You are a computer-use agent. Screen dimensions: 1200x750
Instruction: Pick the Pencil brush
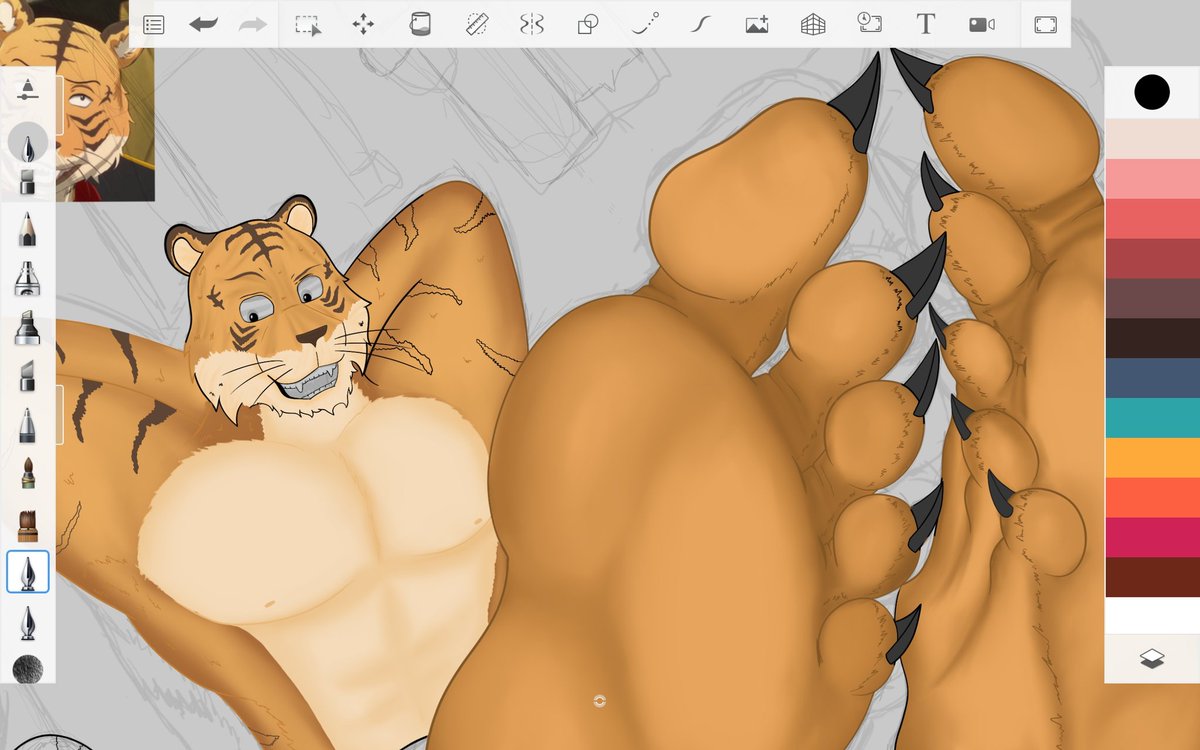click(28, 230)
